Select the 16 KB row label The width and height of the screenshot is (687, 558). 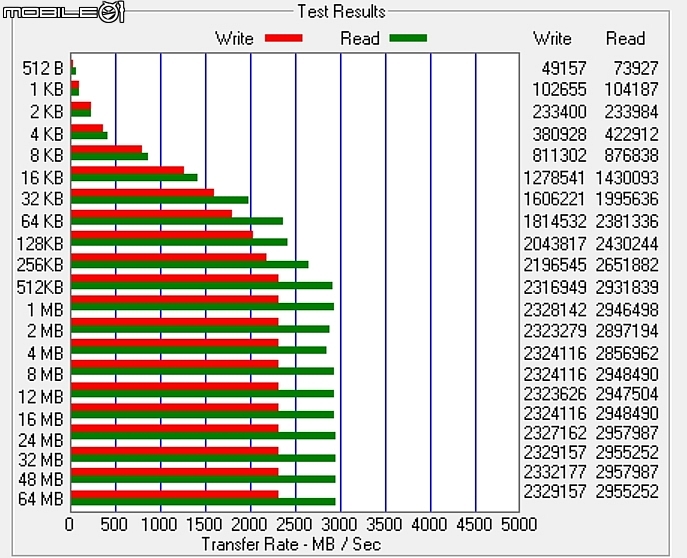[x=42, y=178]
